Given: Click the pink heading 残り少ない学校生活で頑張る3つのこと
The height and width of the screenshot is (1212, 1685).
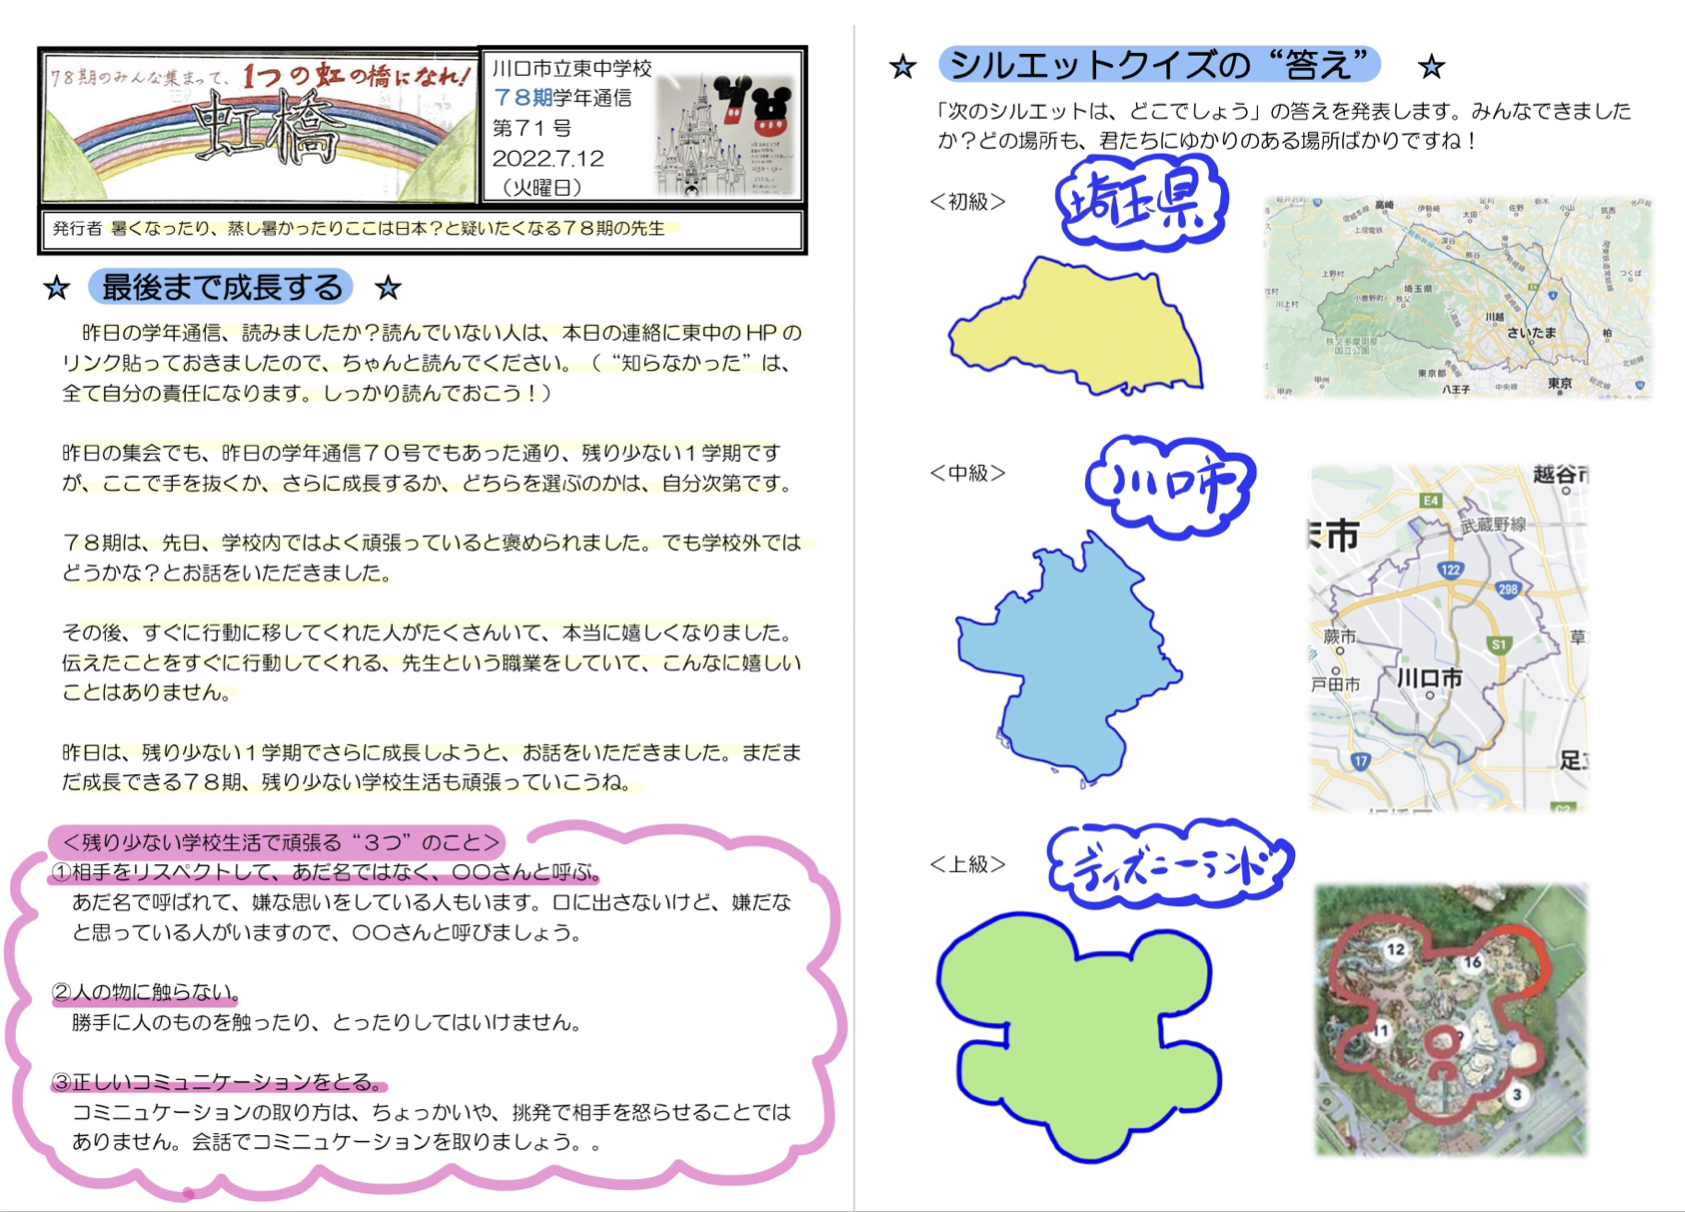Looking at the screenshot, I should click(277, 841).
